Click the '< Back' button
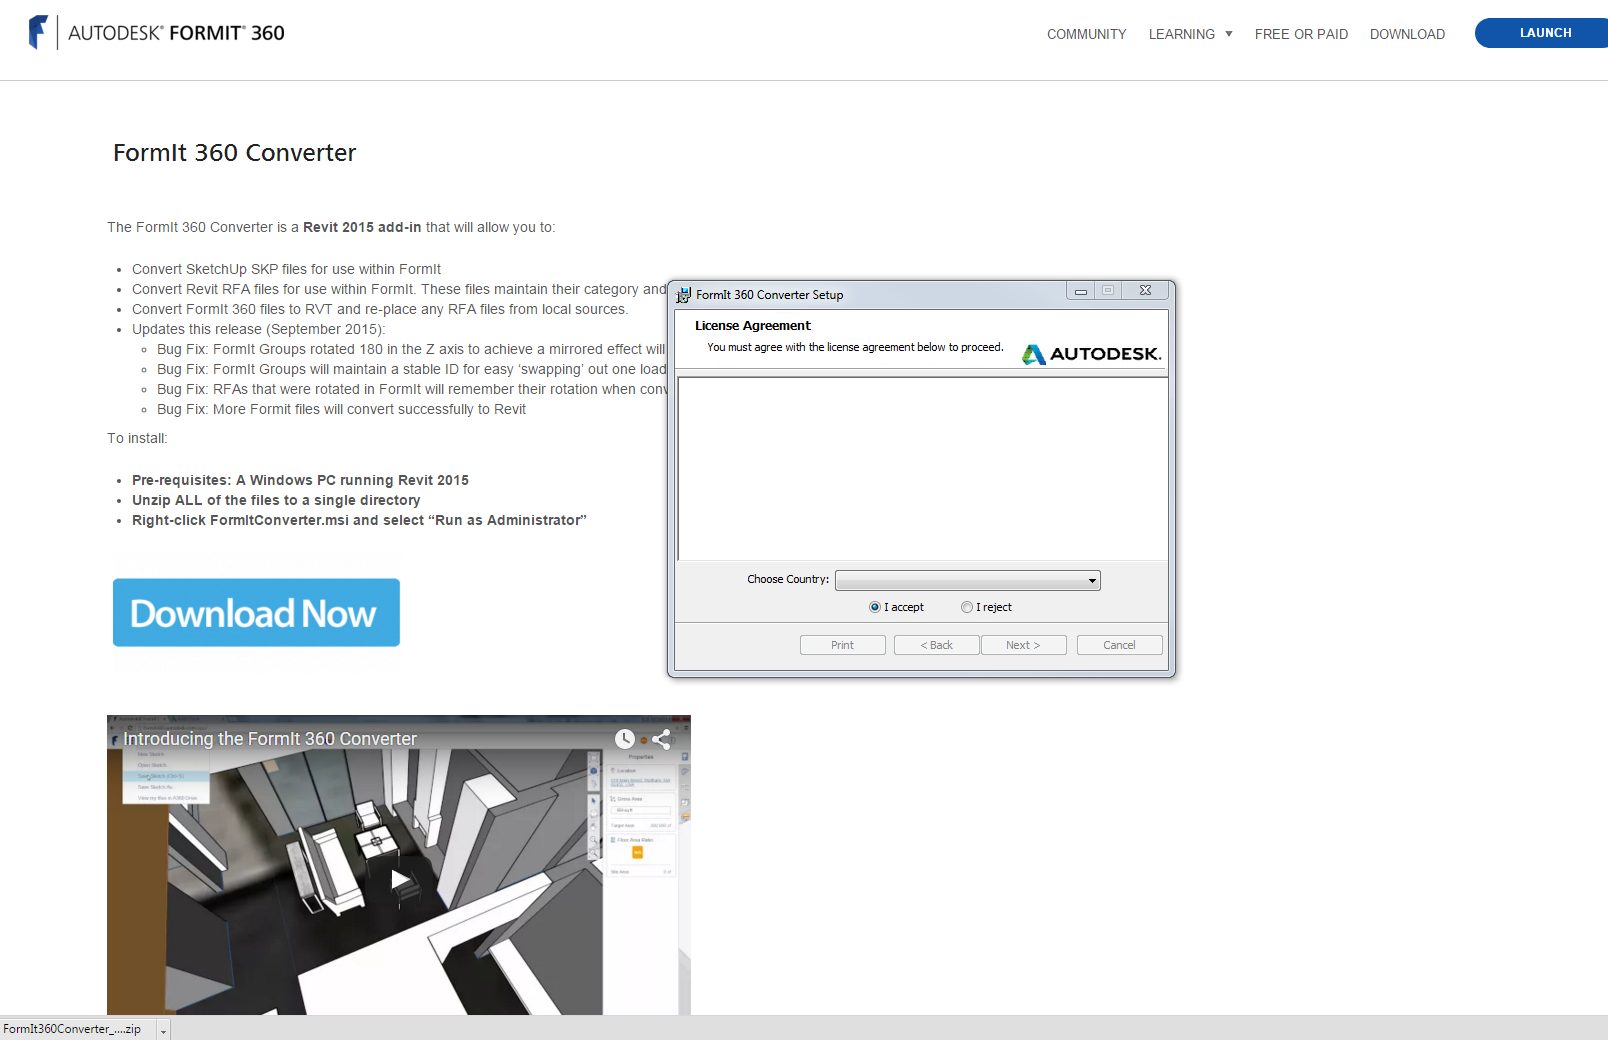Image resolution: width=1608 pixels, height=1040 pixels. tap(937, 645)
